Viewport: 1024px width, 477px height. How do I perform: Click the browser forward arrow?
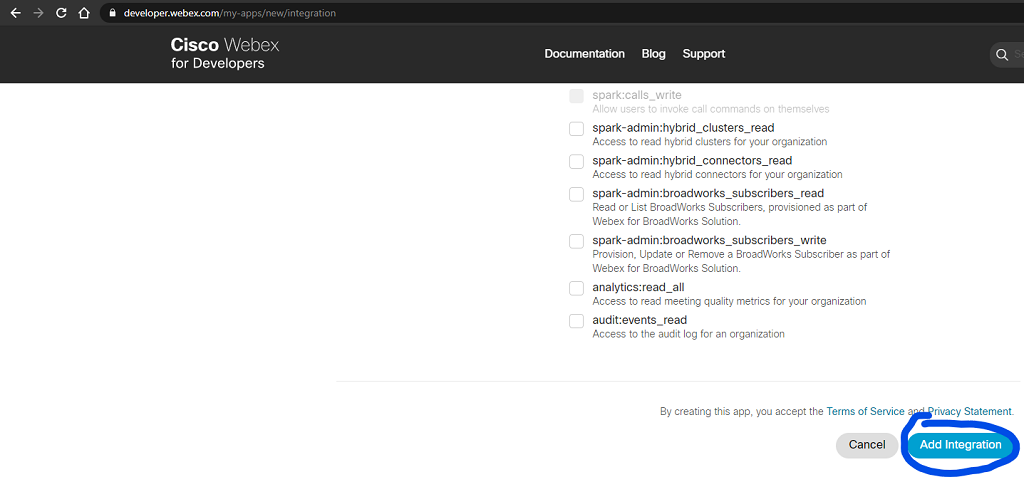tap(38, 13)
